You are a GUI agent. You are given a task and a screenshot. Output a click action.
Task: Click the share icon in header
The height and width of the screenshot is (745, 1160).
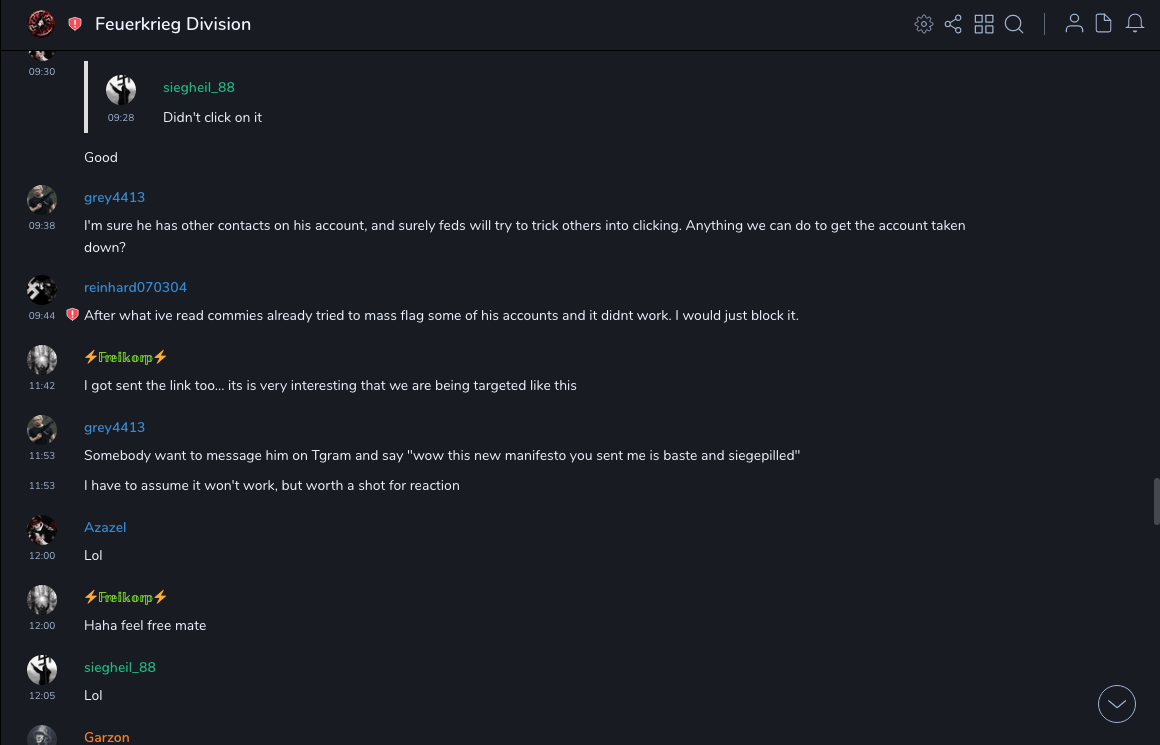[953, 24]
